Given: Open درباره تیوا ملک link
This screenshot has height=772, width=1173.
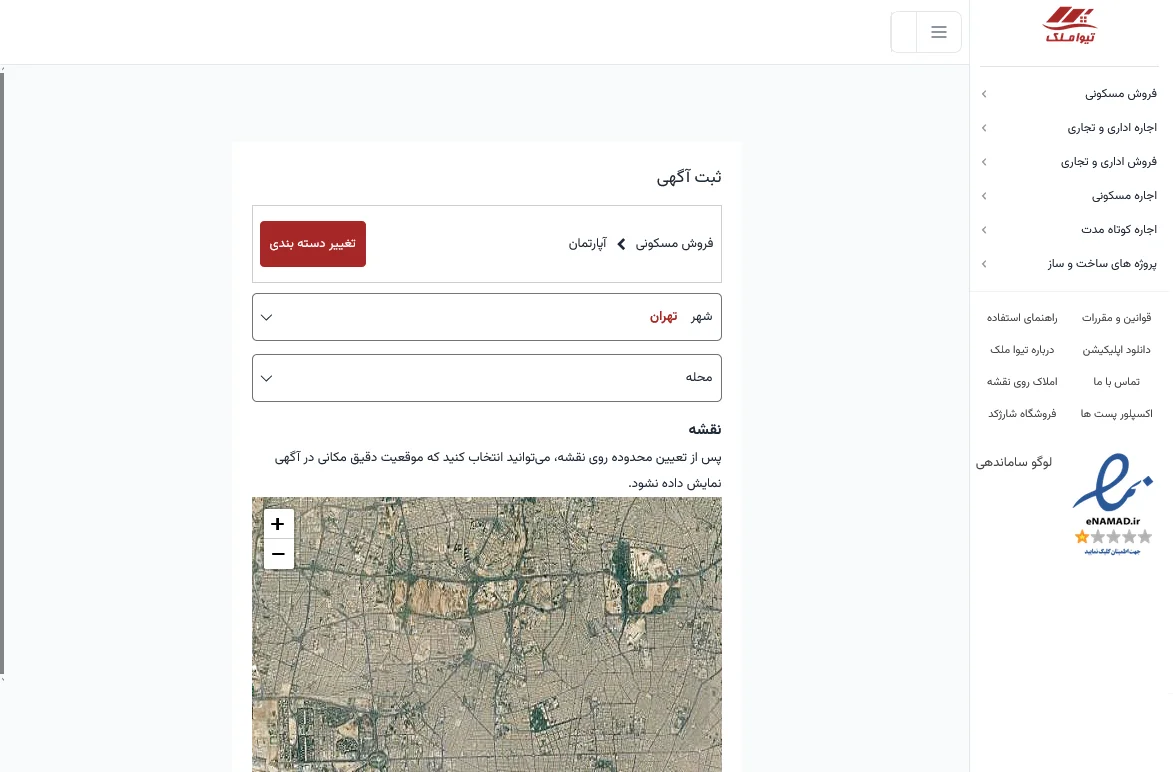Looking at the screenshot, I should [x=1022, y=350].
